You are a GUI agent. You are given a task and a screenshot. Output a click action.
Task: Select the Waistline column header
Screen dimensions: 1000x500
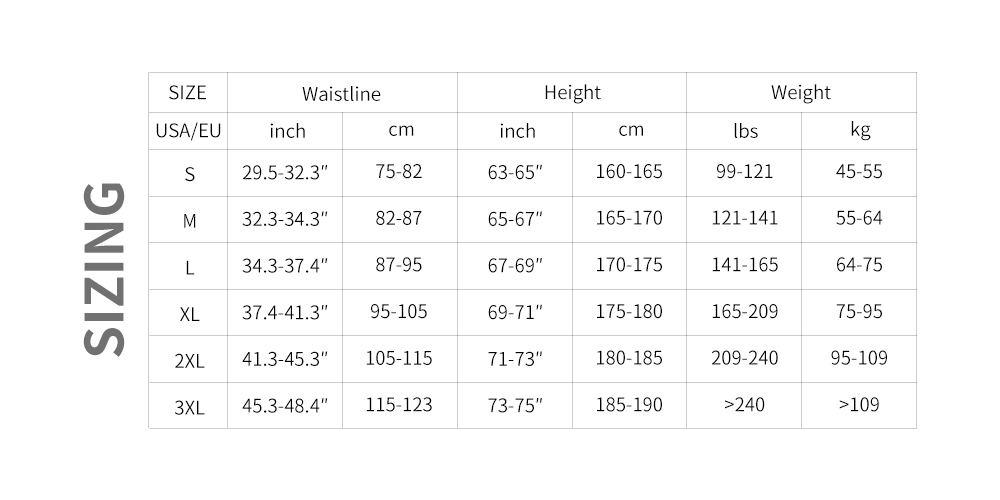341,94
